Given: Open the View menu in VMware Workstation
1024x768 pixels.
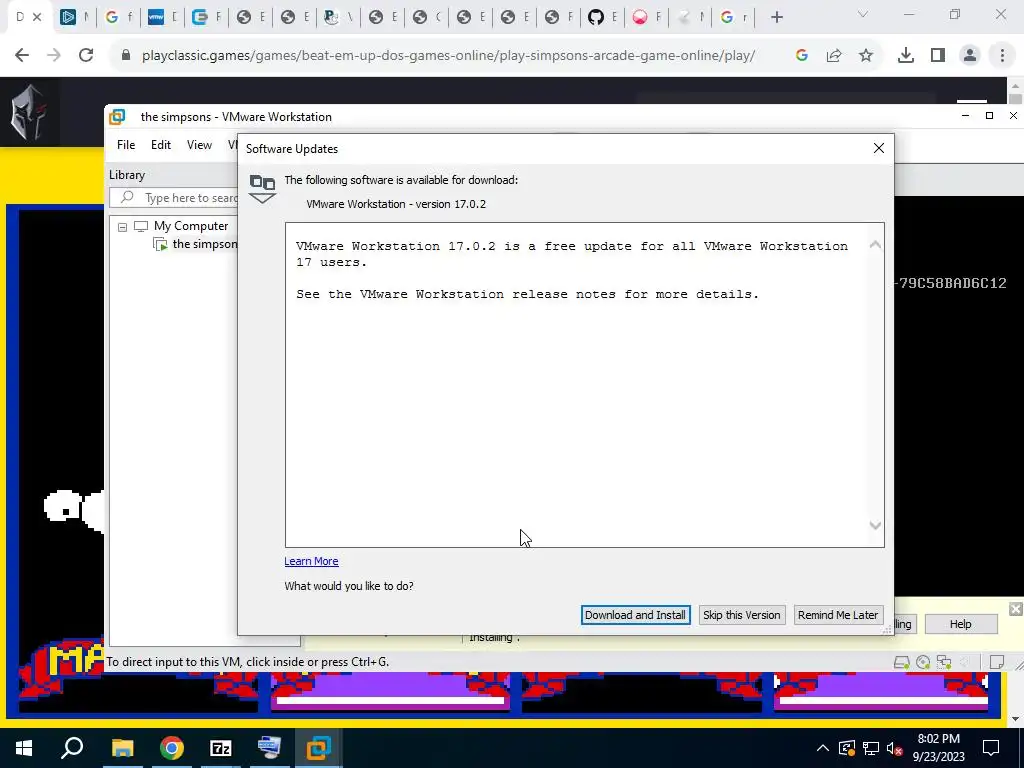Looking at the screenshot, I should pos(199,145).
